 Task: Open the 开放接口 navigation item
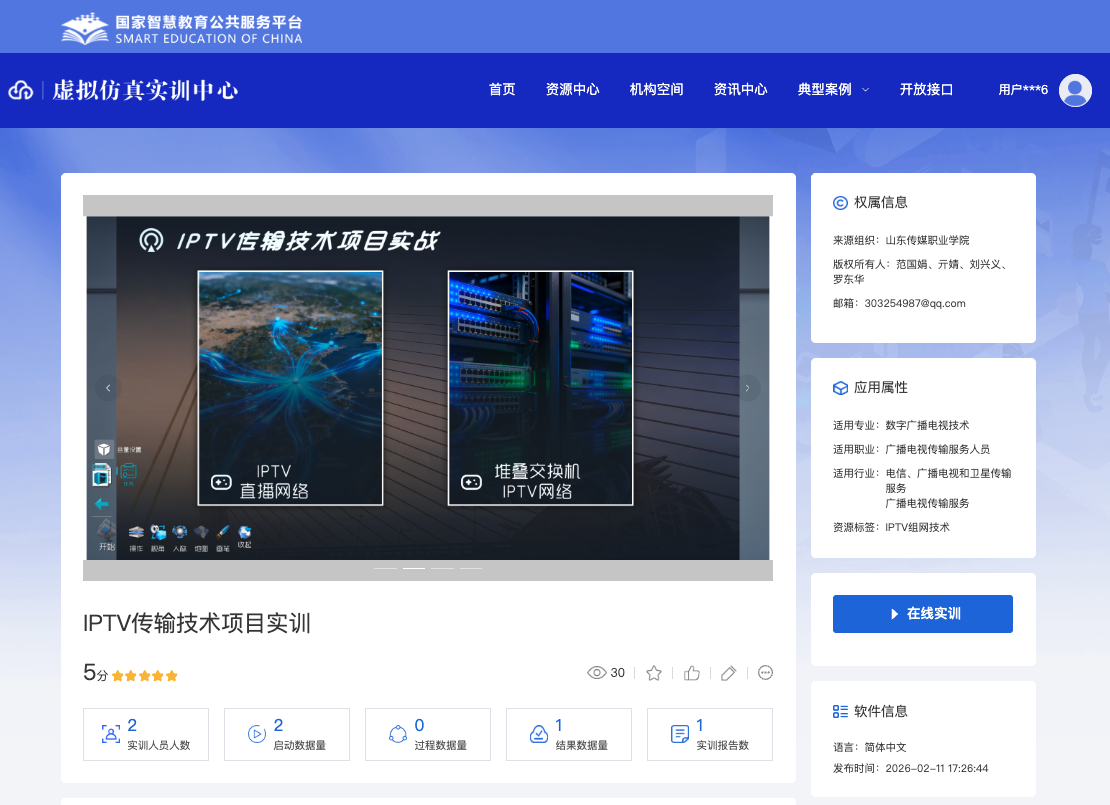pos(926,90)
